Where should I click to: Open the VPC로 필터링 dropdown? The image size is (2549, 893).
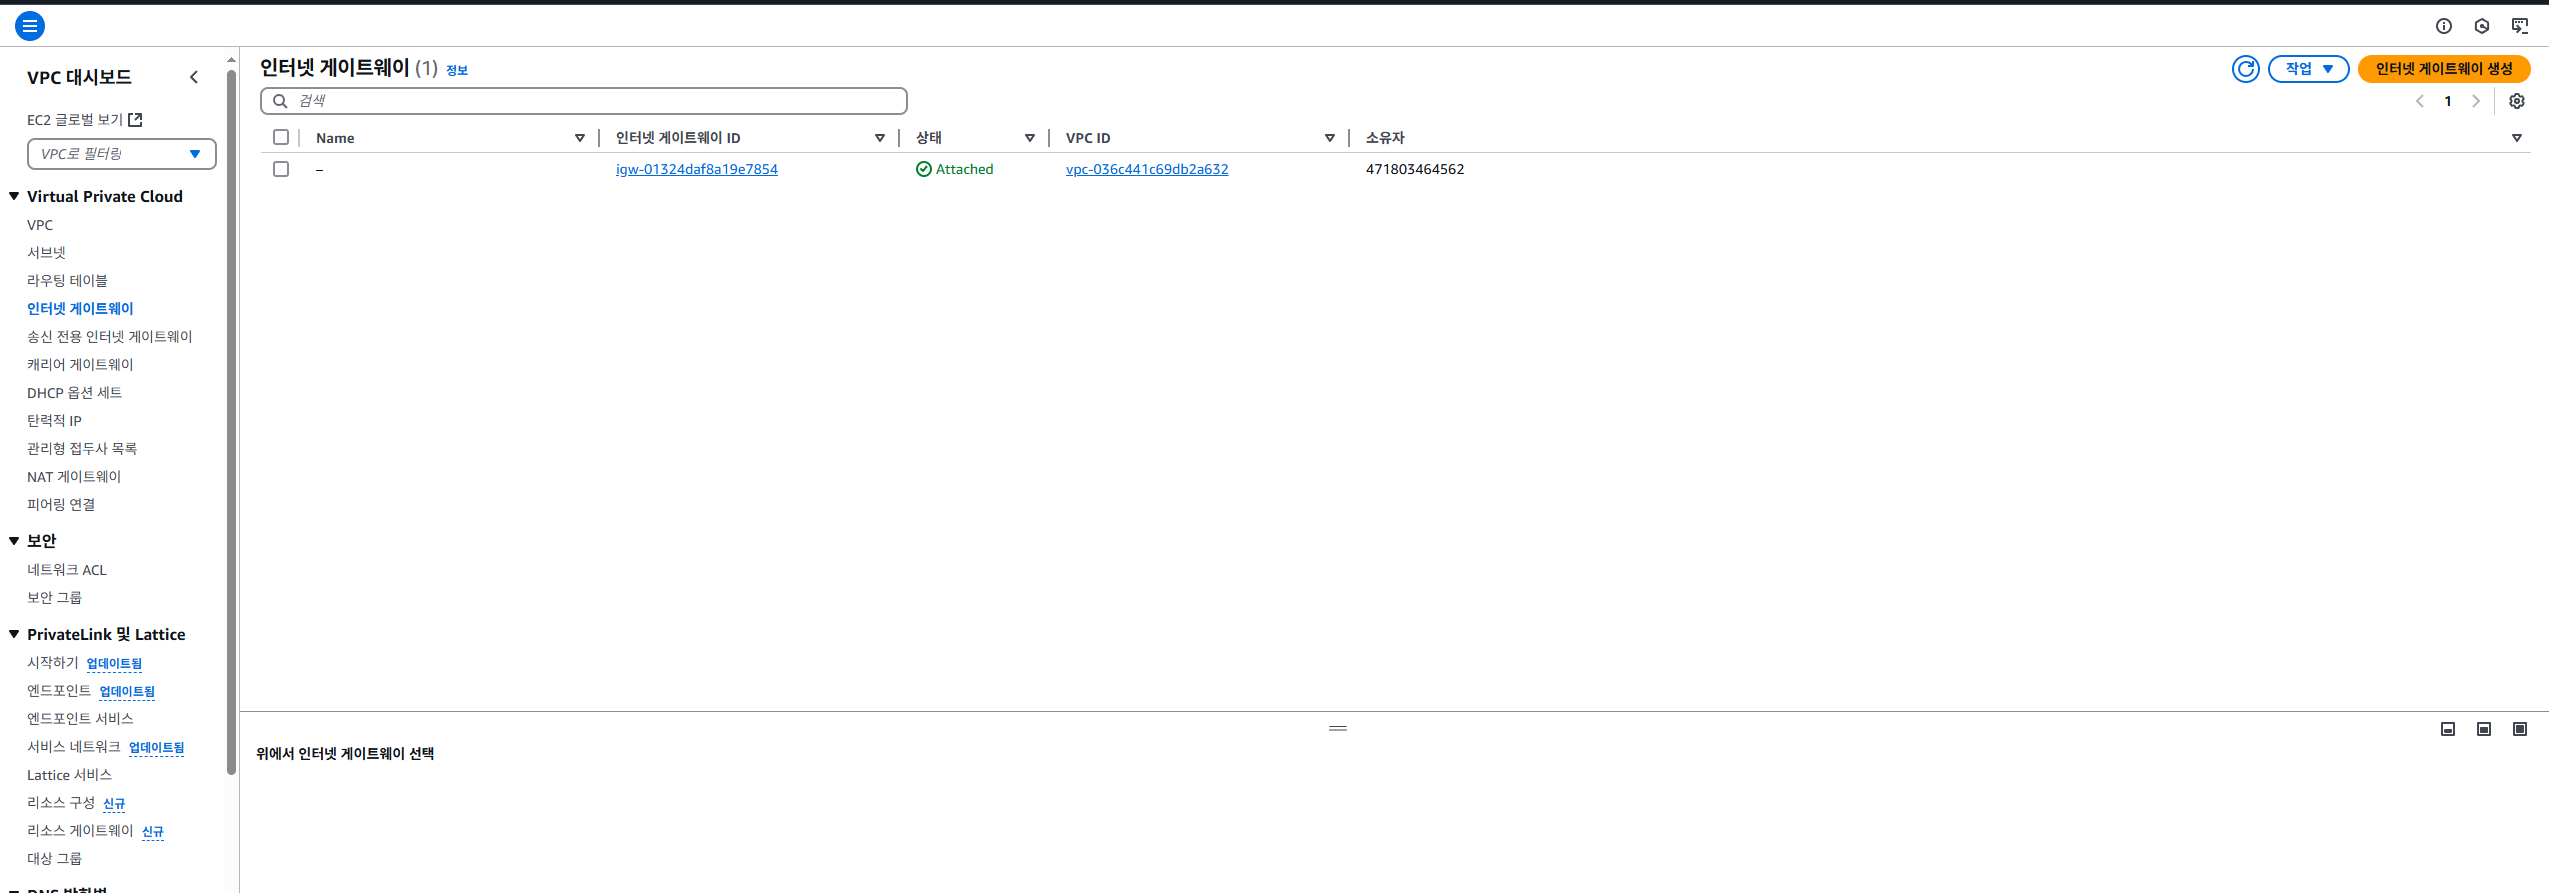pos(121,154)
